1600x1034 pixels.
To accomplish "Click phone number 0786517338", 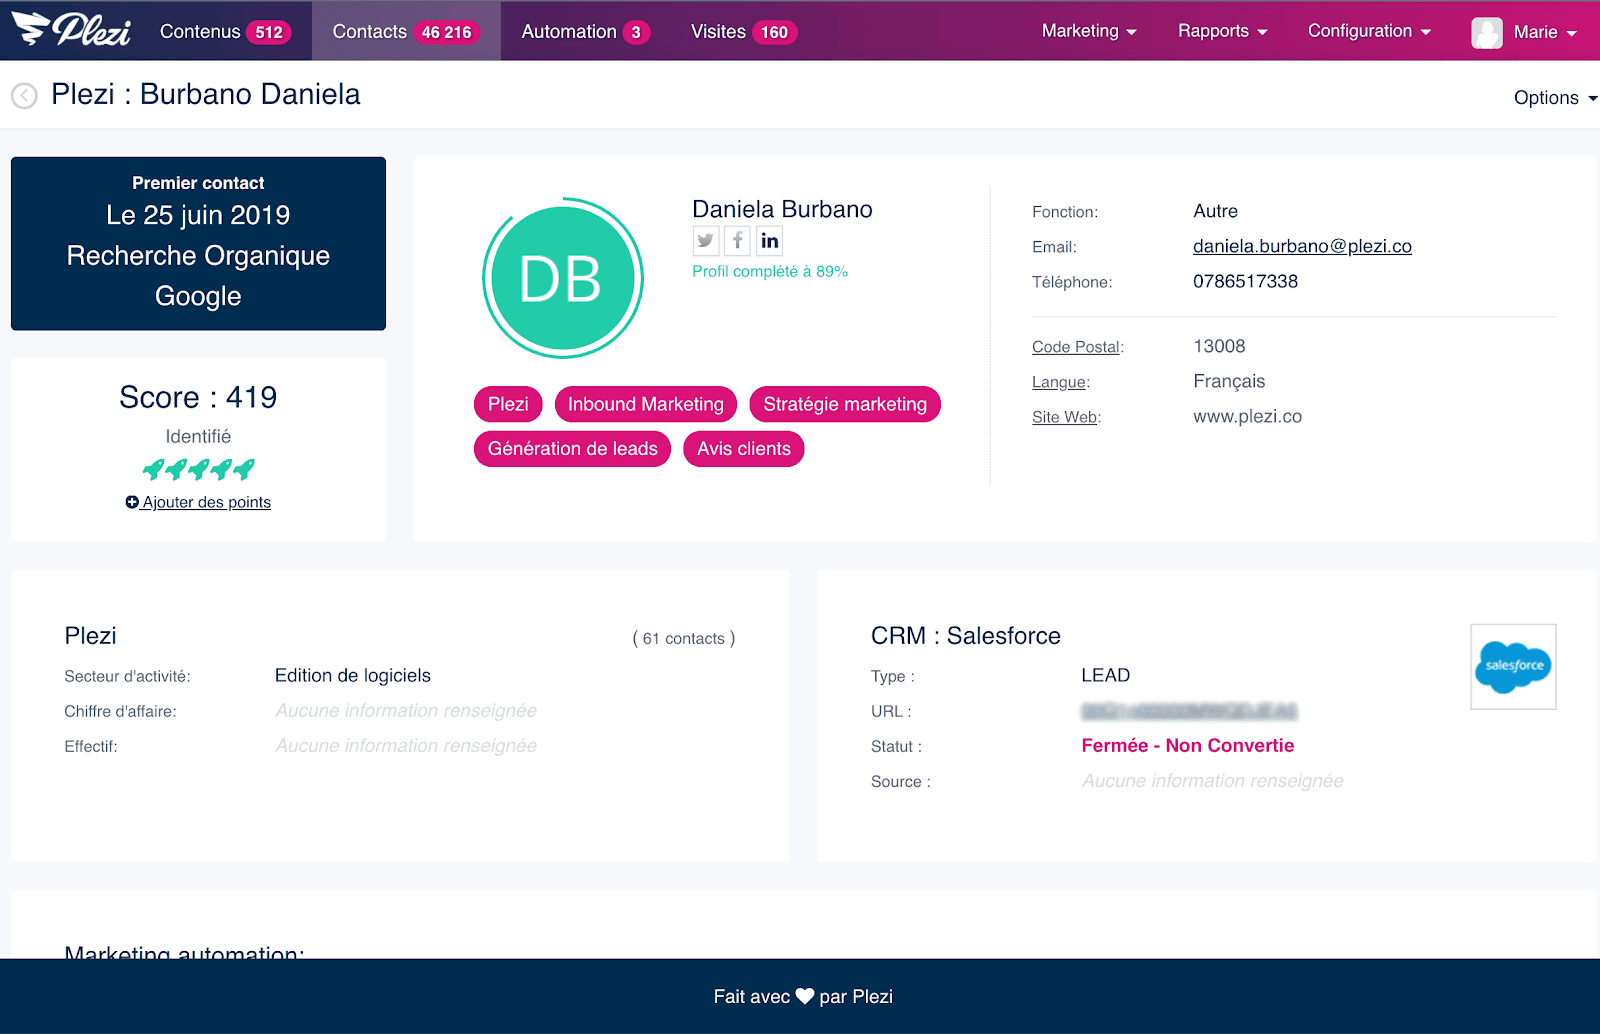I will [1245, 281].
